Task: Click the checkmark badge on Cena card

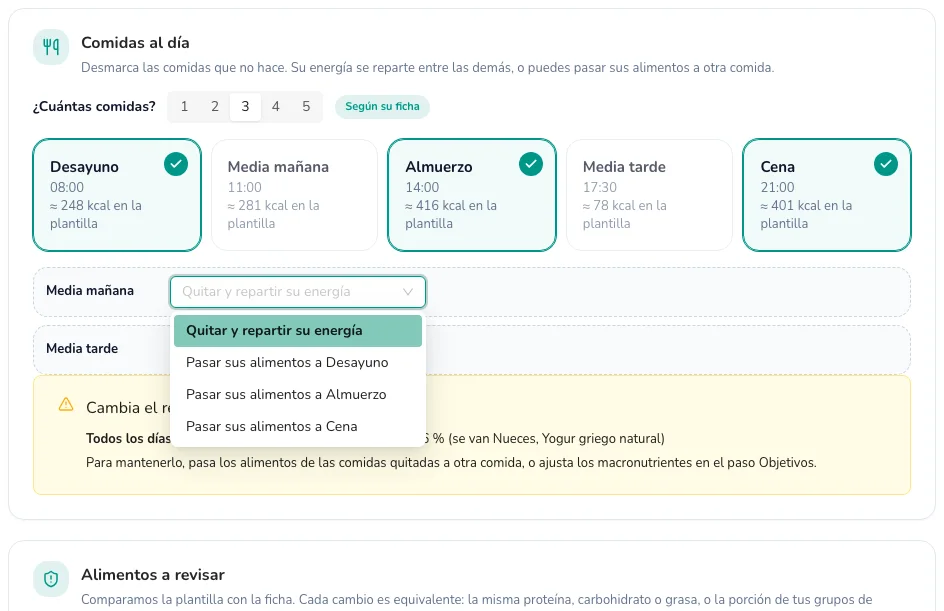Action: (886, 164)
